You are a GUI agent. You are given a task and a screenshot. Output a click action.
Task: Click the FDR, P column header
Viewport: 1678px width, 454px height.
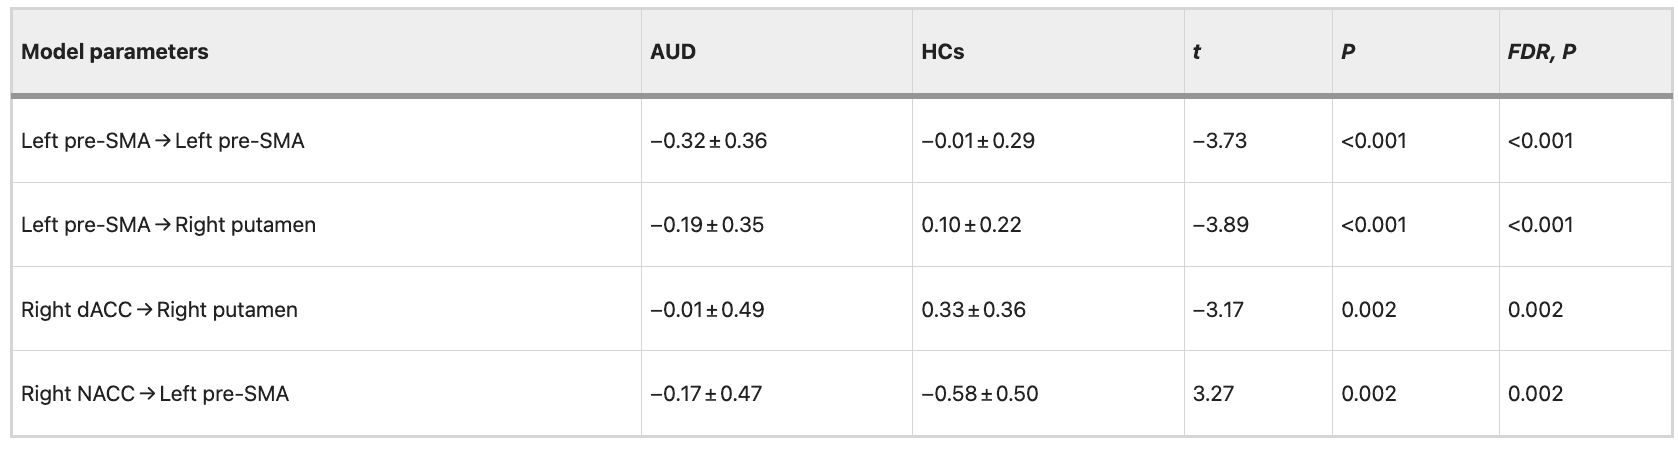pos(1541,52)
